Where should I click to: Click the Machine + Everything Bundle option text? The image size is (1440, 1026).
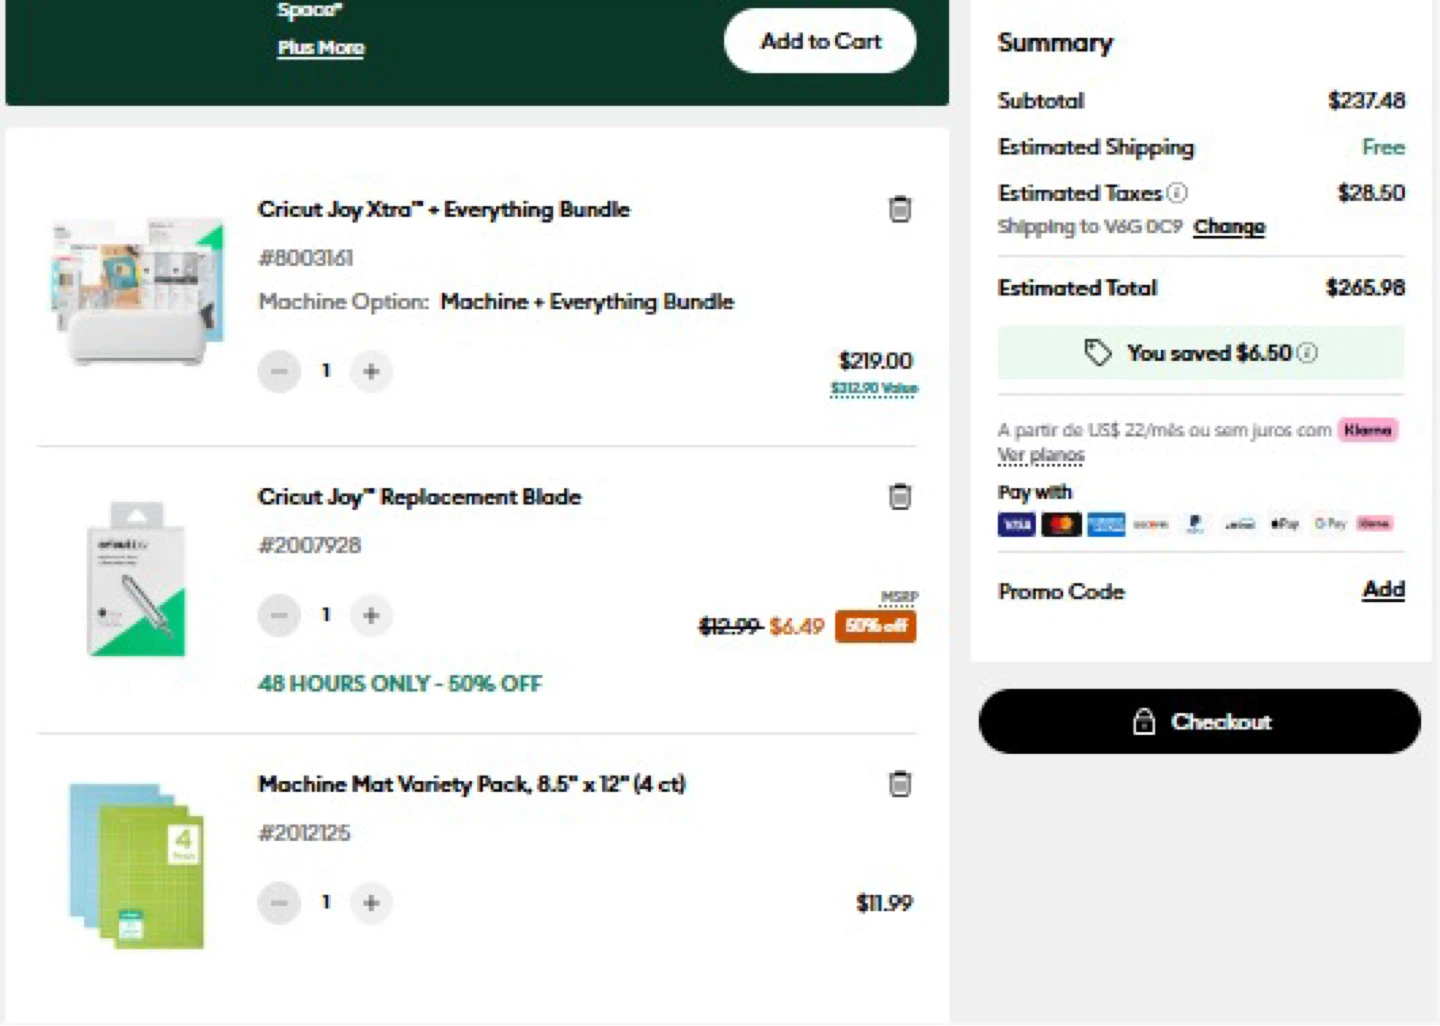point(587,302)
